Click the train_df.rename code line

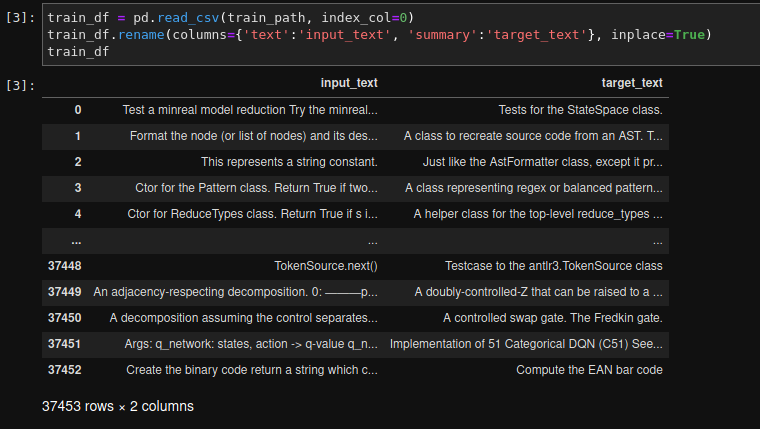pos(380,35)
